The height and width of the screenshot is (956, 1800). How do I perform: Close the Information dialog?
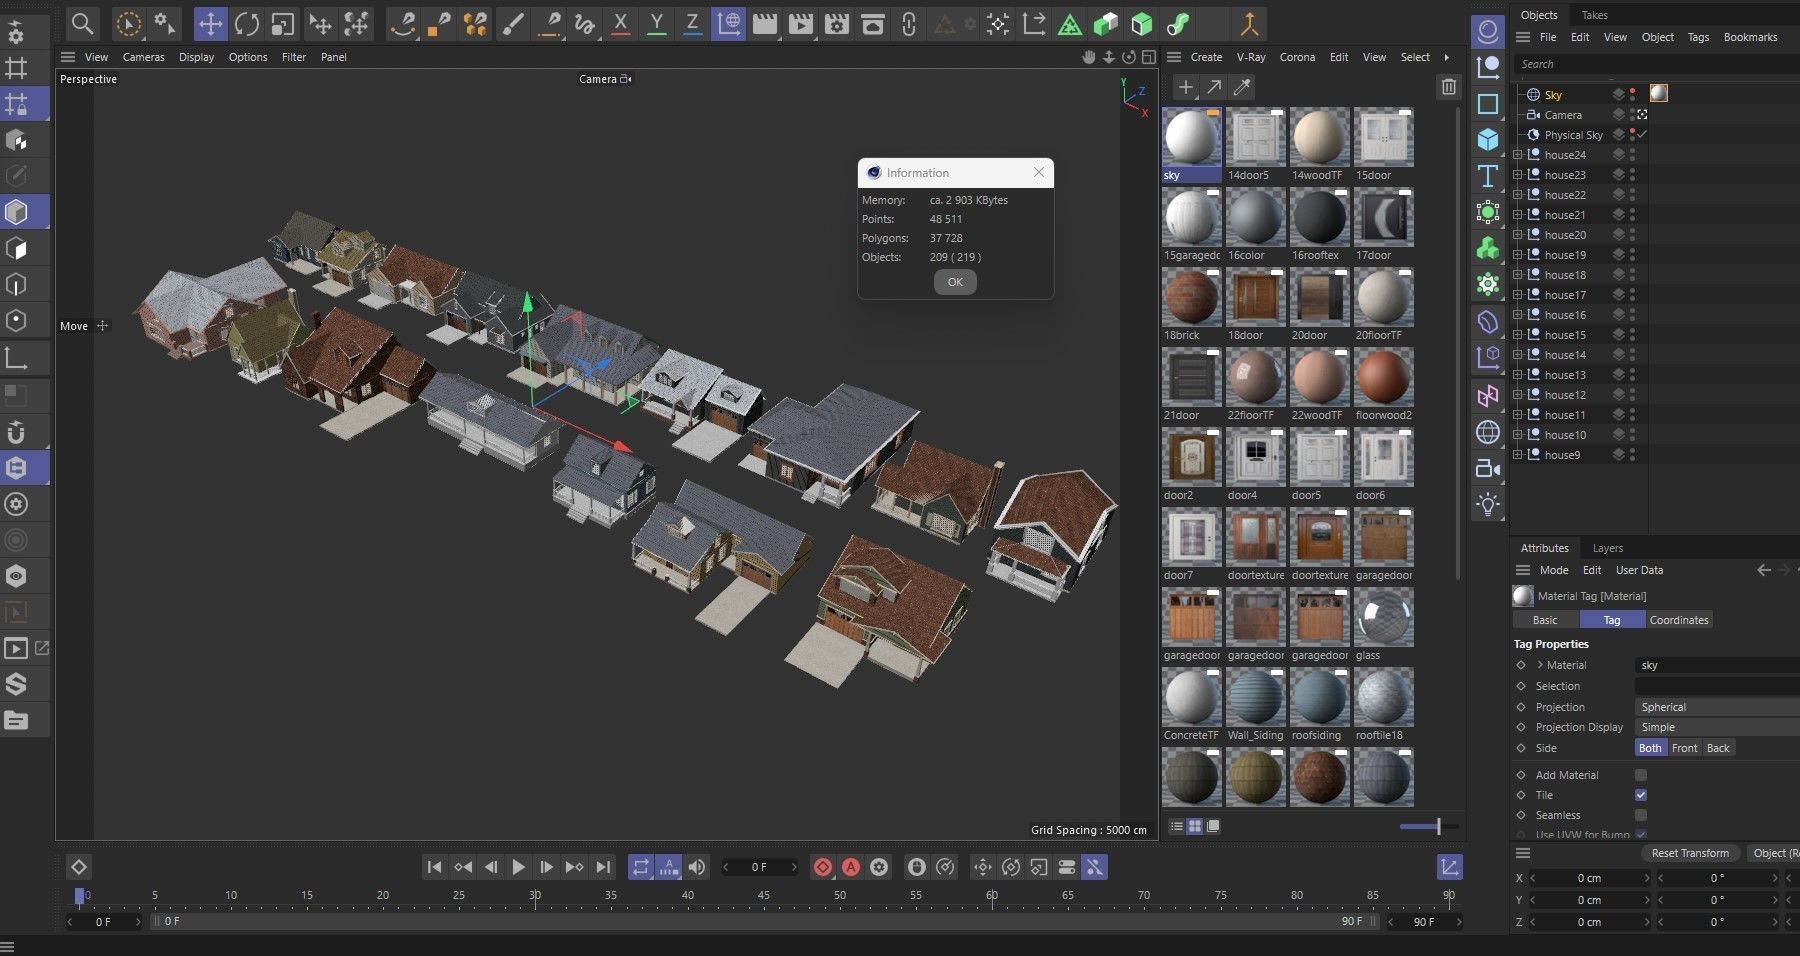pyautogui.click(x=1039, y=172)
